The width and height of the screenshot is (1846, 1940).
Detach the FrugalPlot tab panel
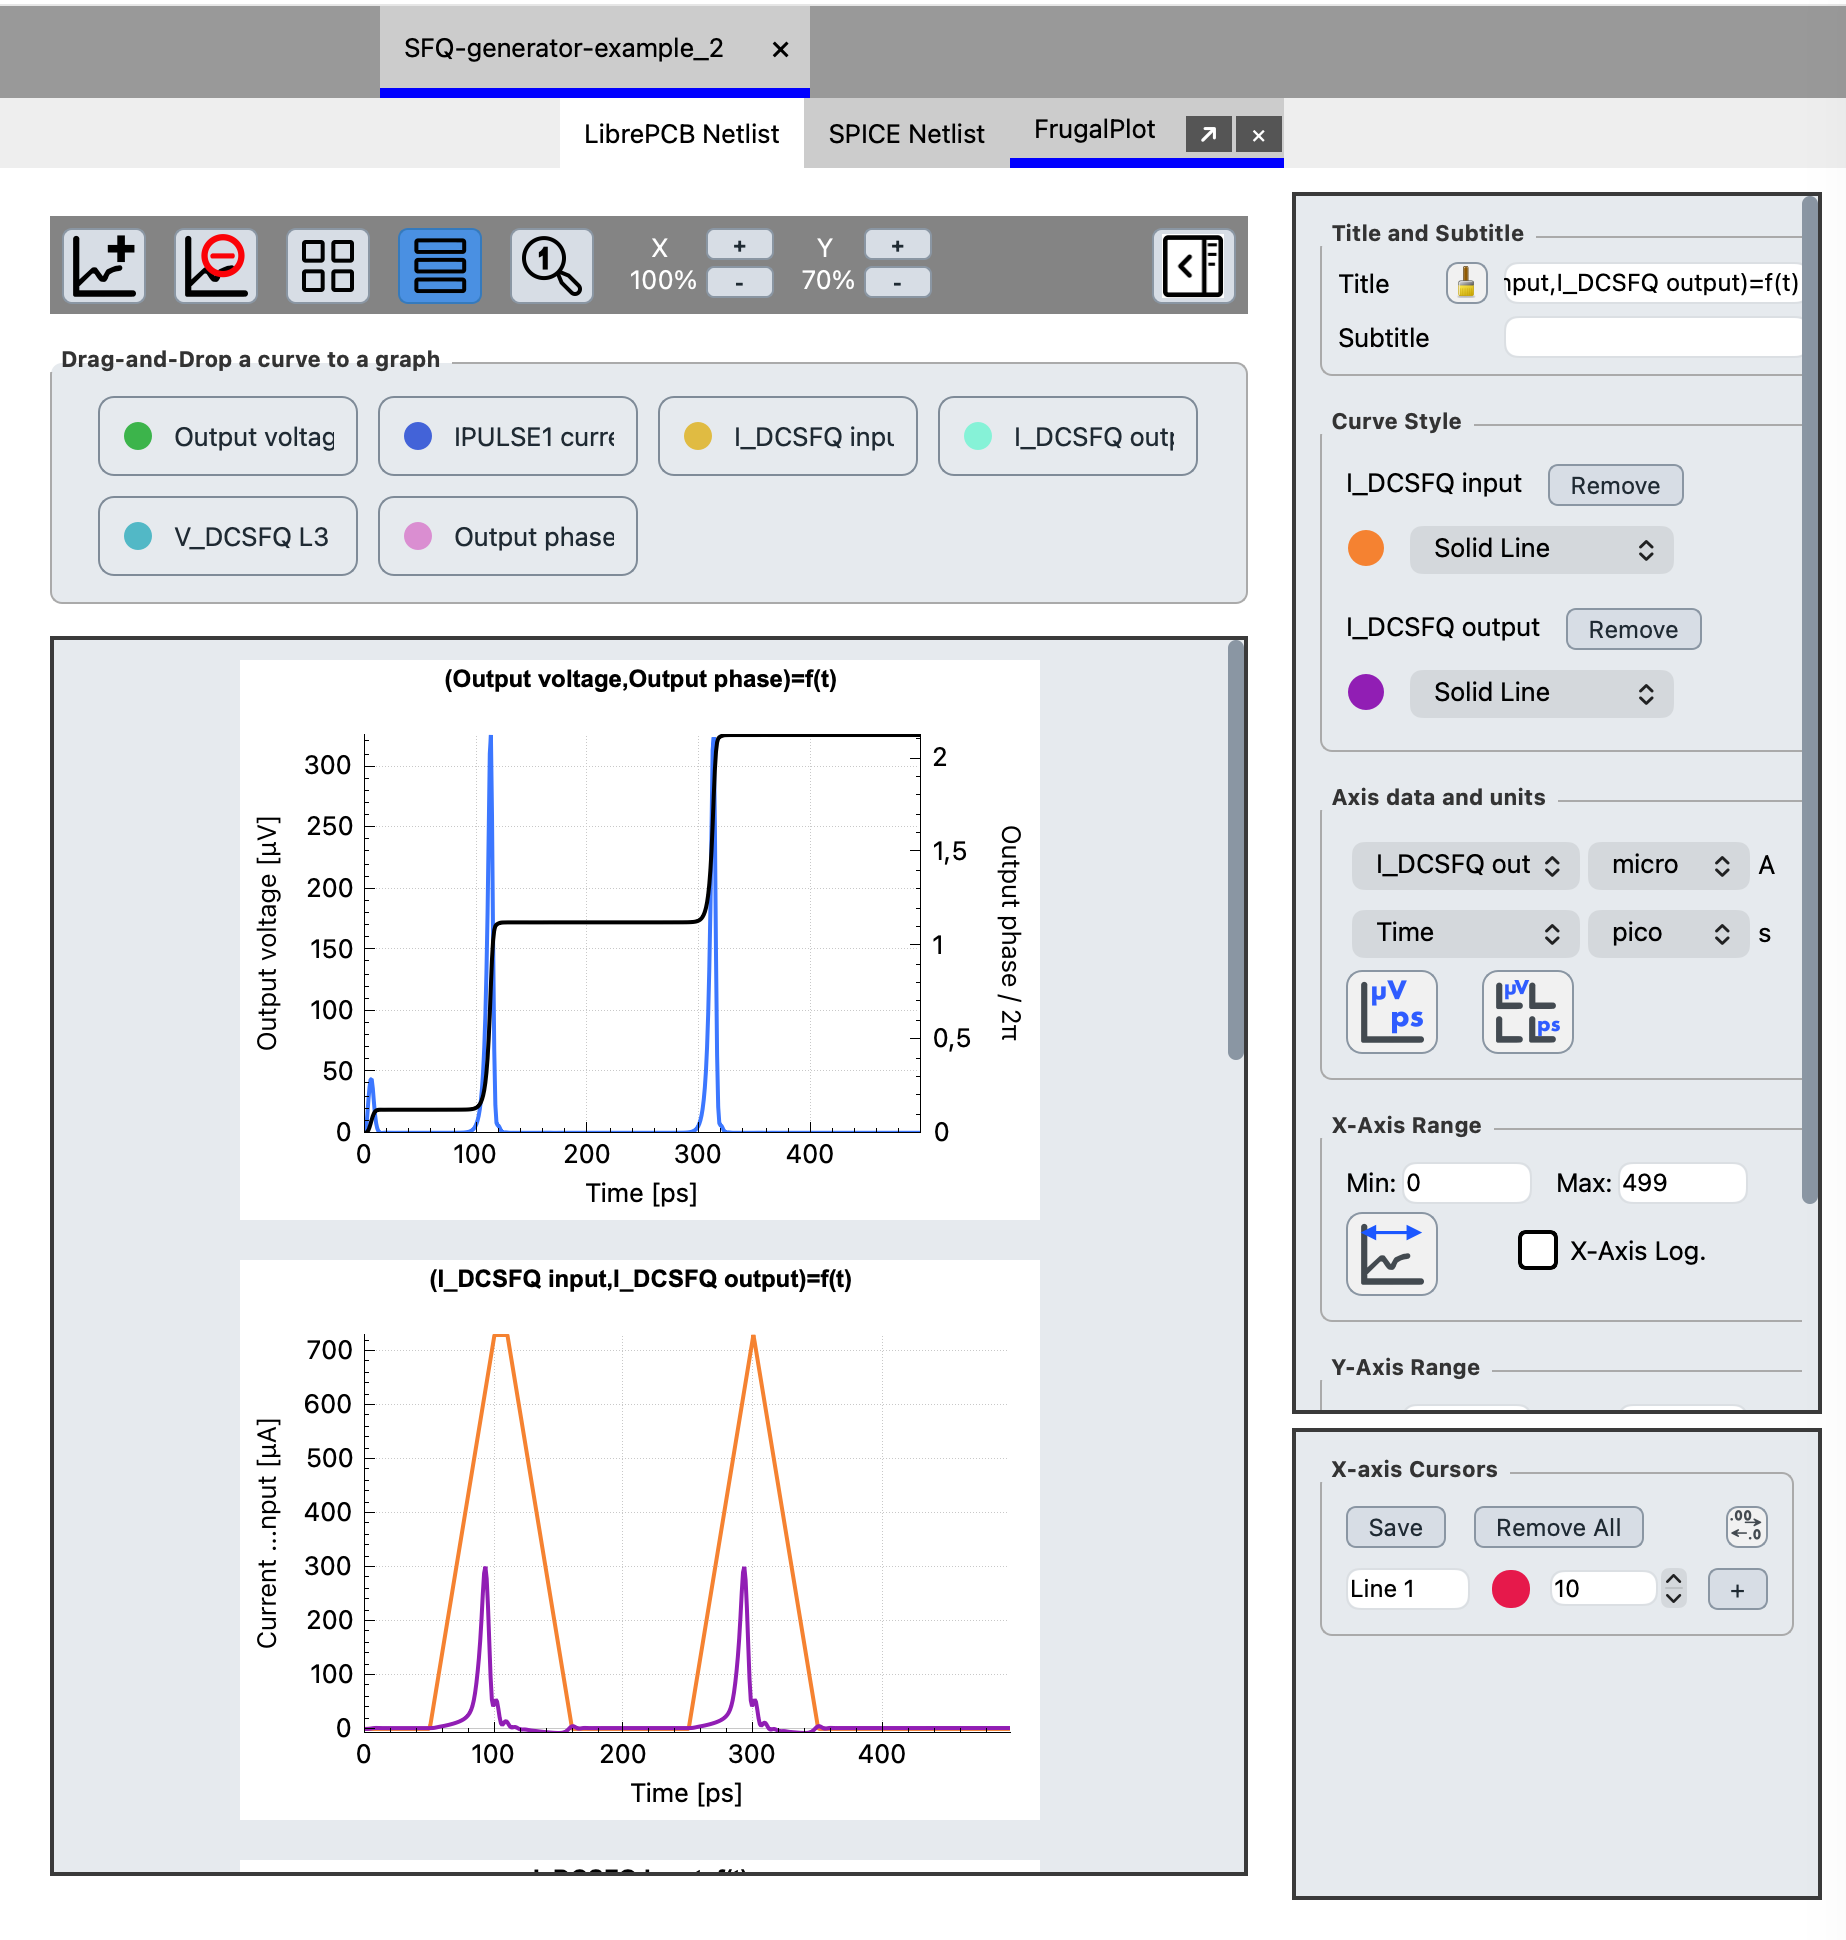click(x=1209, y=135)
